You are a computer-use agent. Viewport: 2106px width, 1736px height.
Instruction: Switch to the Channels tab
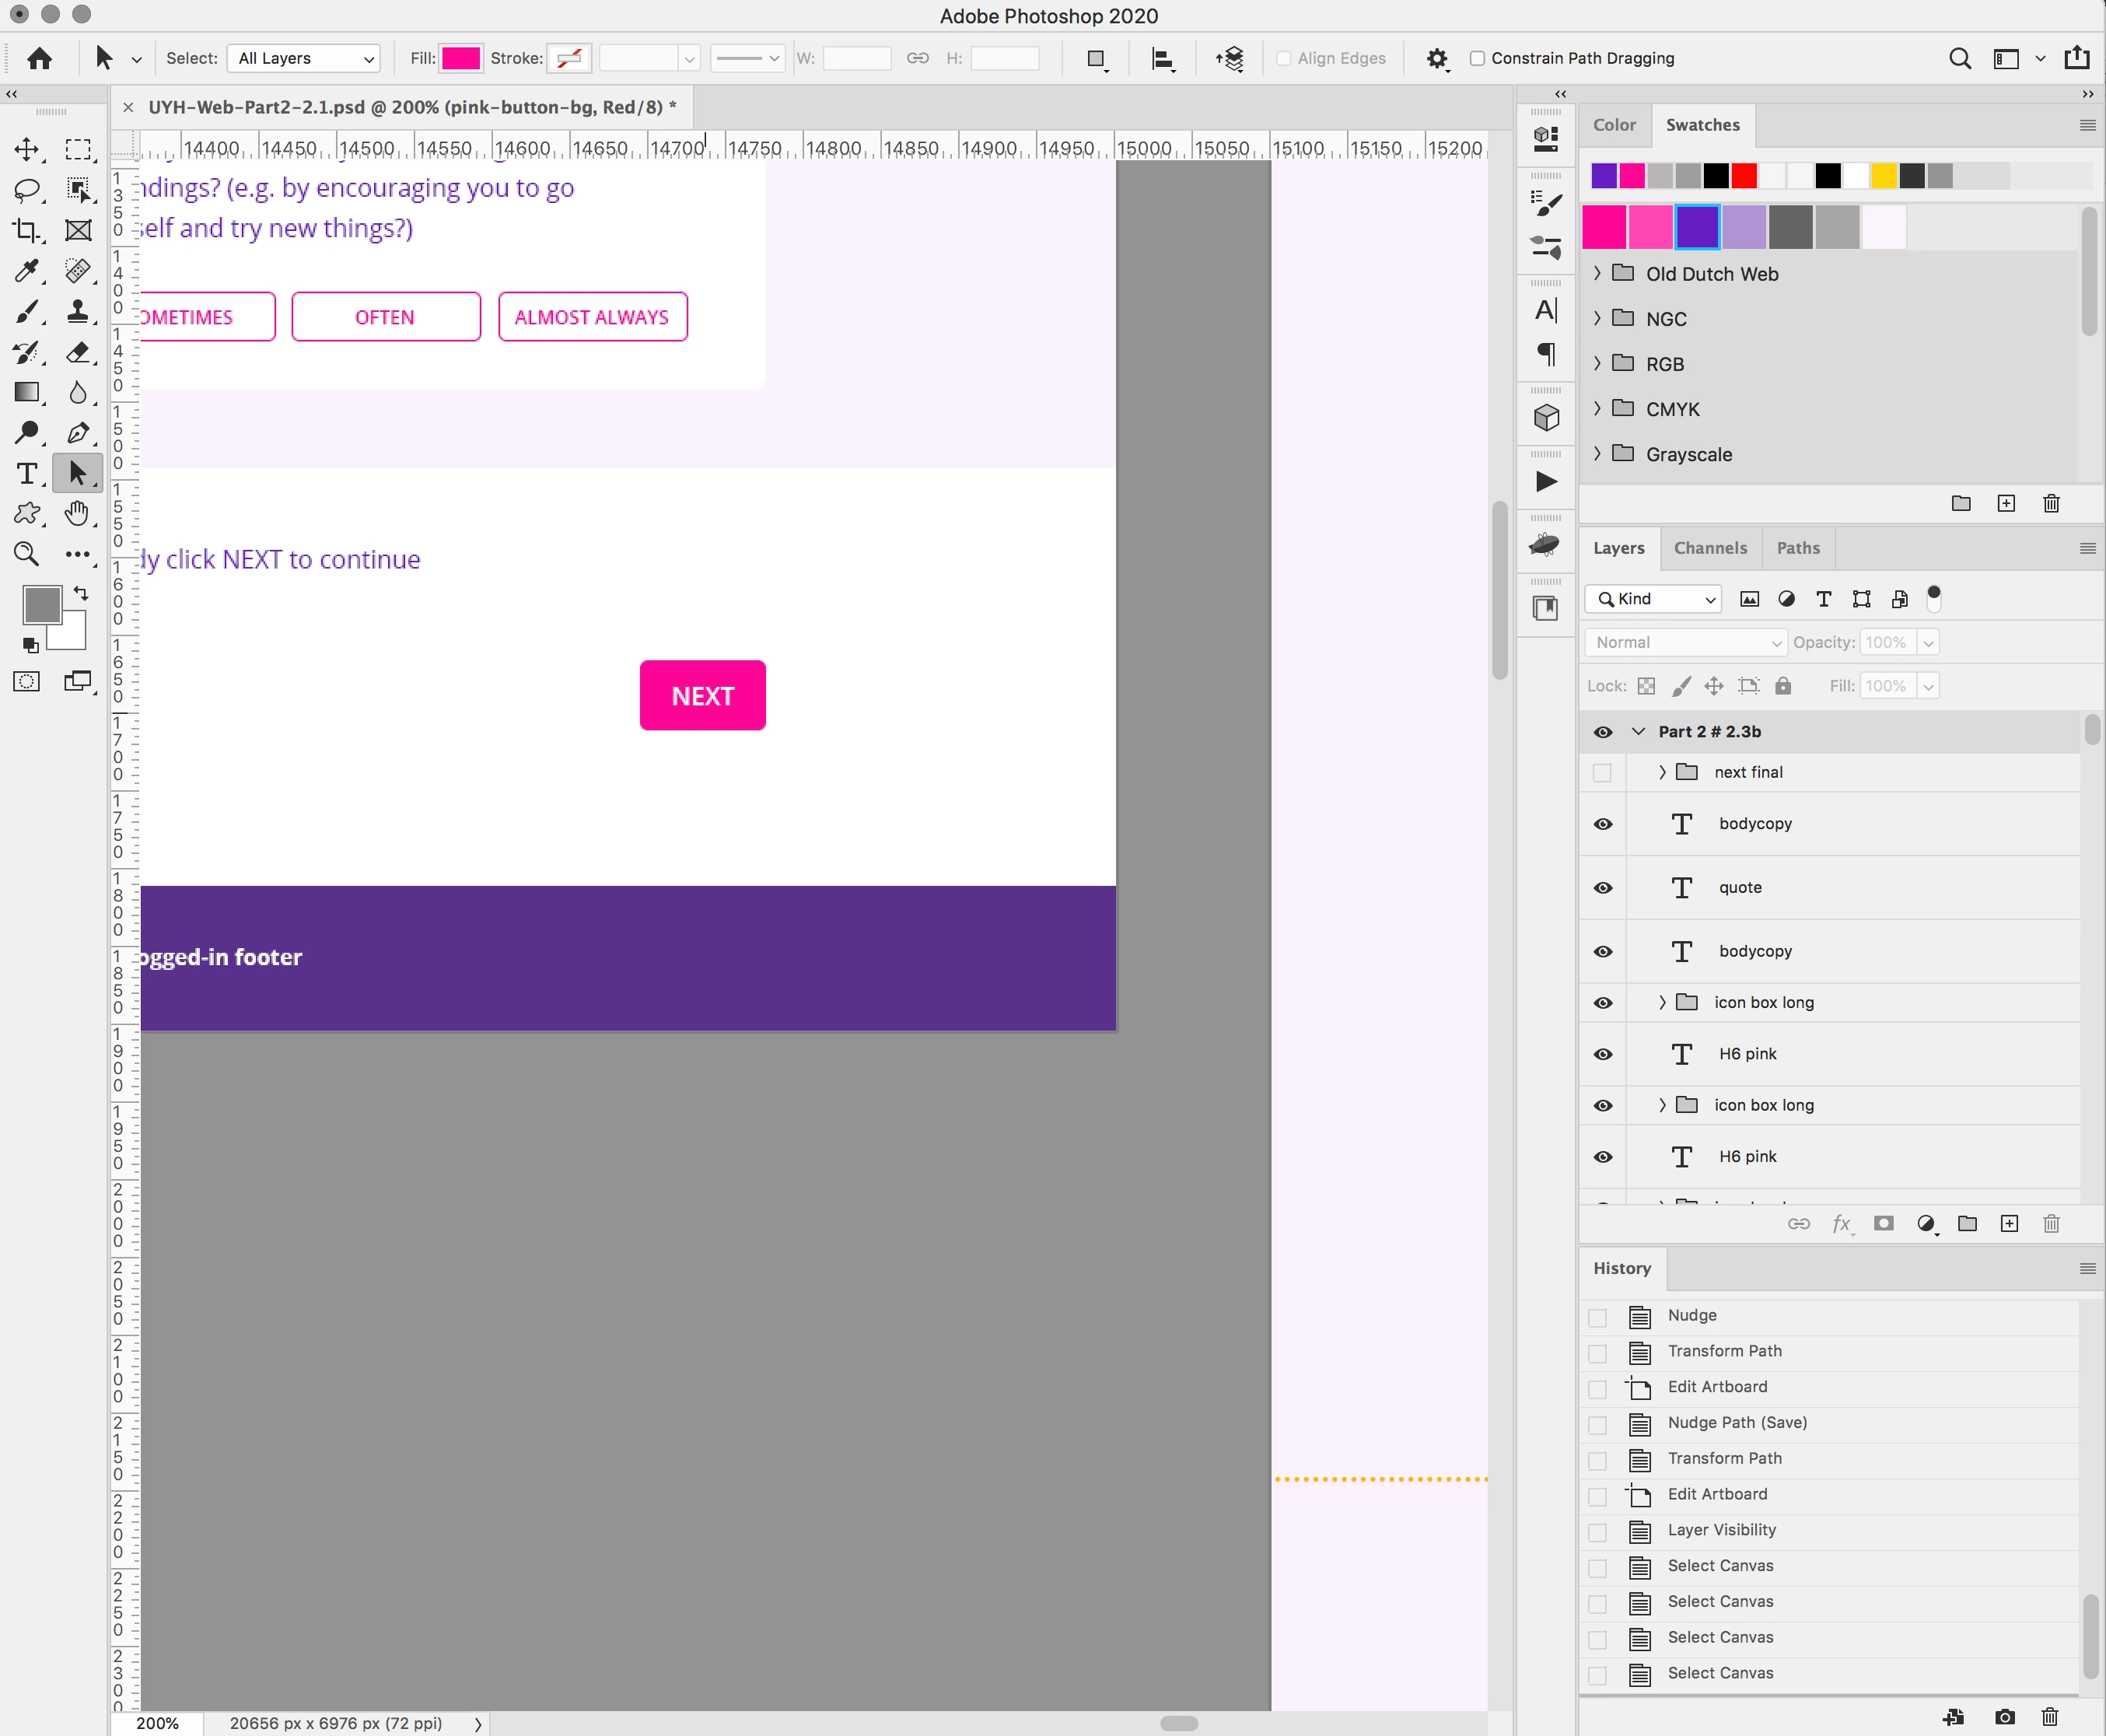[1710, 548]
